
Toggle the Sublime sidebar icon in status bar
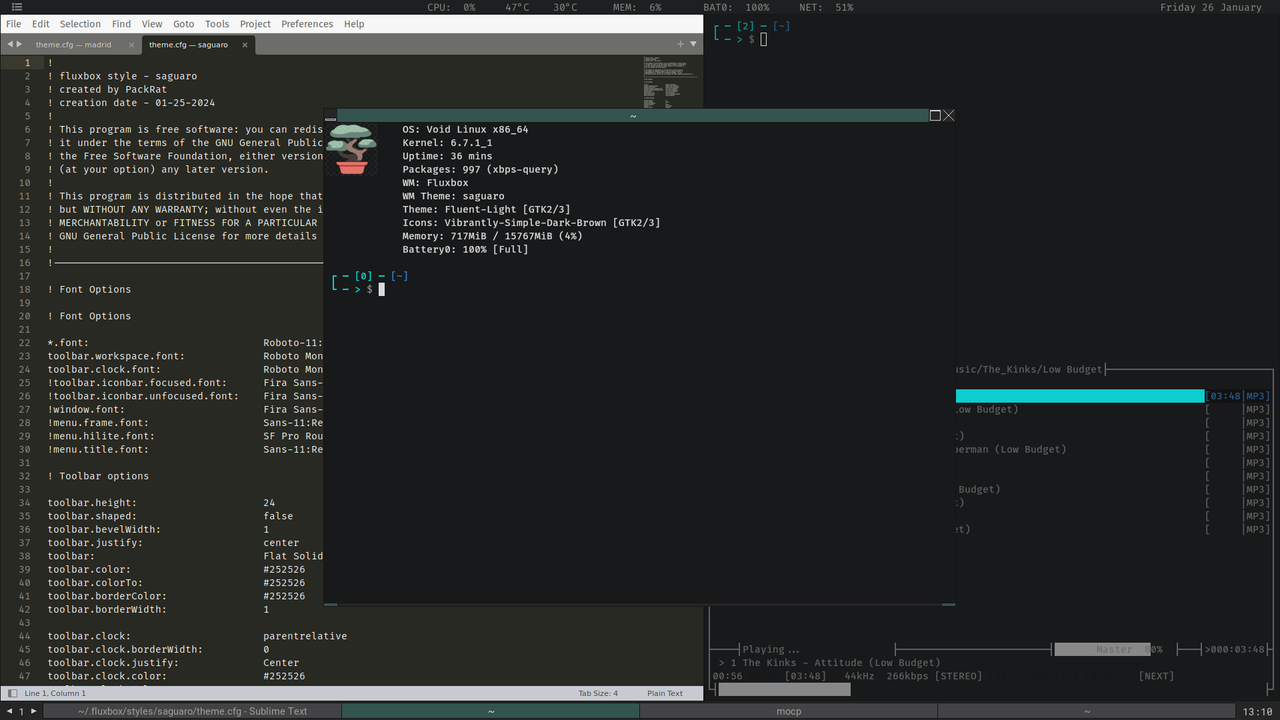(x=12, y=693)
